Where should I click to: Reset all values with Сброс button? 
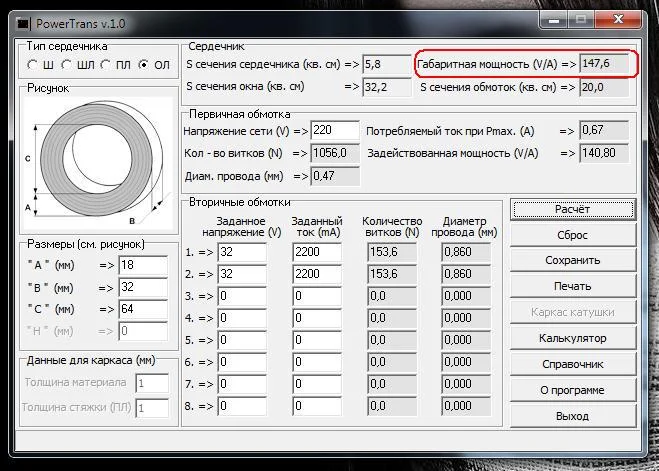pos(573,235)
